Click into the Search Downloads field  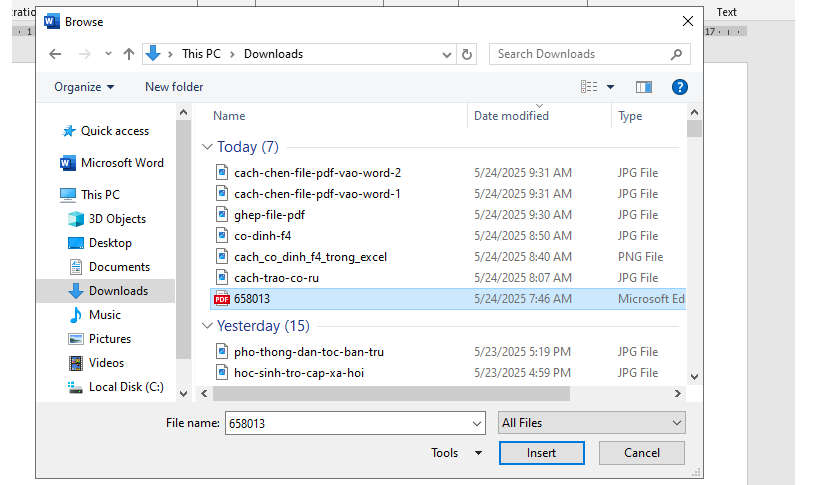[580, 54]
